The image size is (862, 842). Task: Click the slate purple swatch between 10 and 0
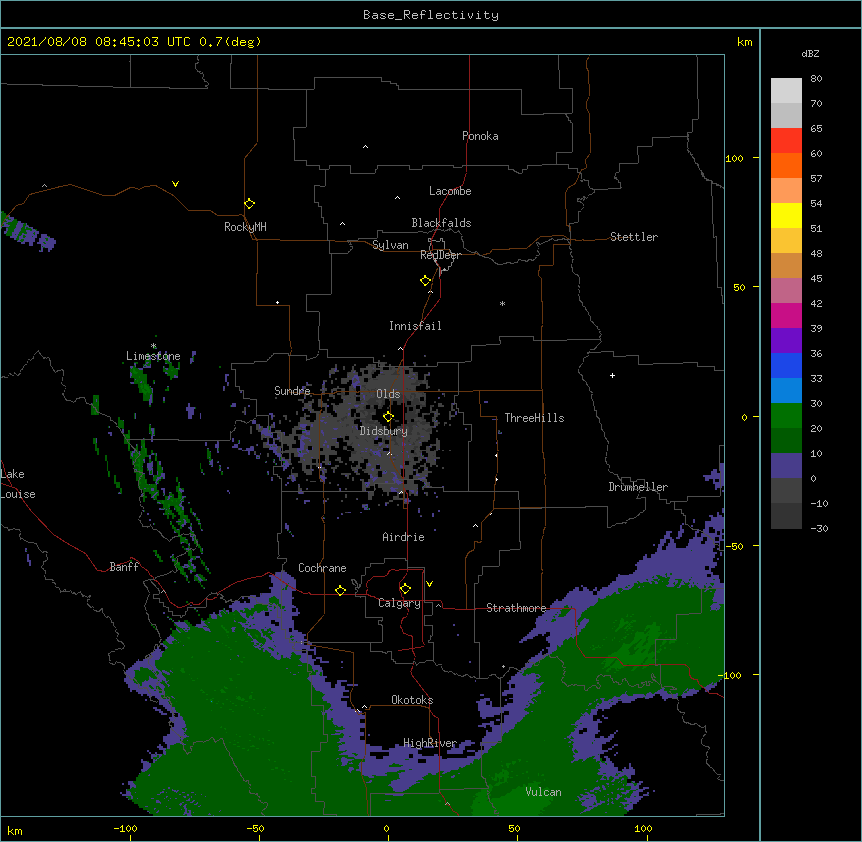coord(786,466)
